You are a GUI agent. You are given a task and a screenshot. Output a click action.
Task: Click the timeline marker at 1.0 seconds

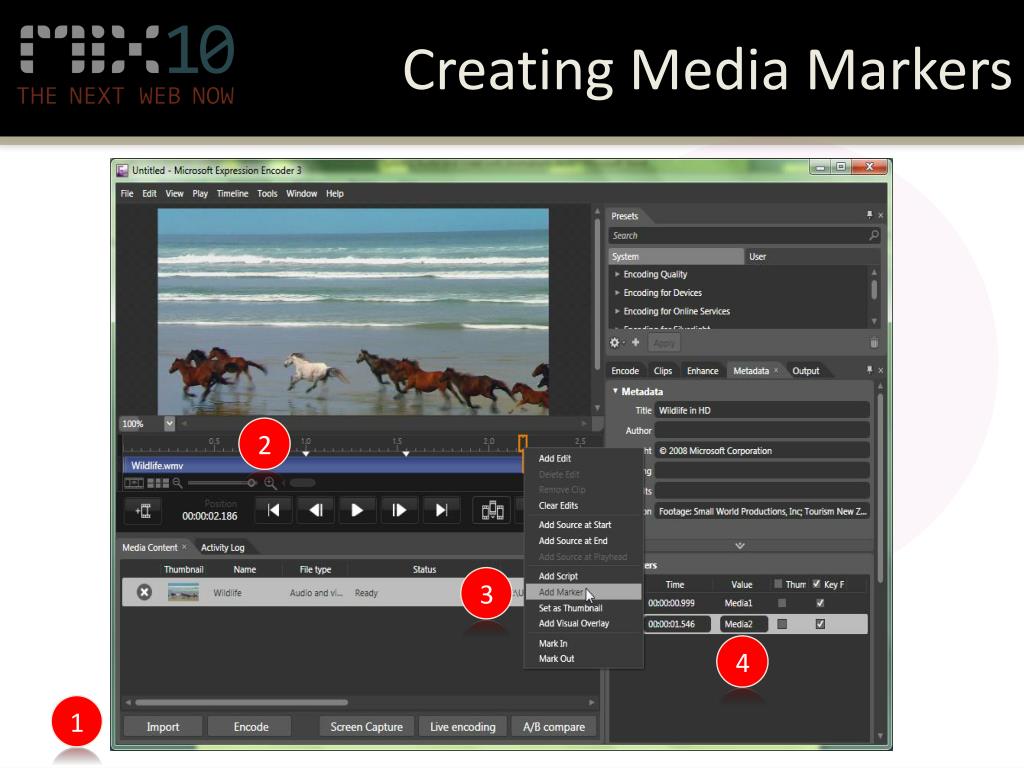click(x=306, y=453)
